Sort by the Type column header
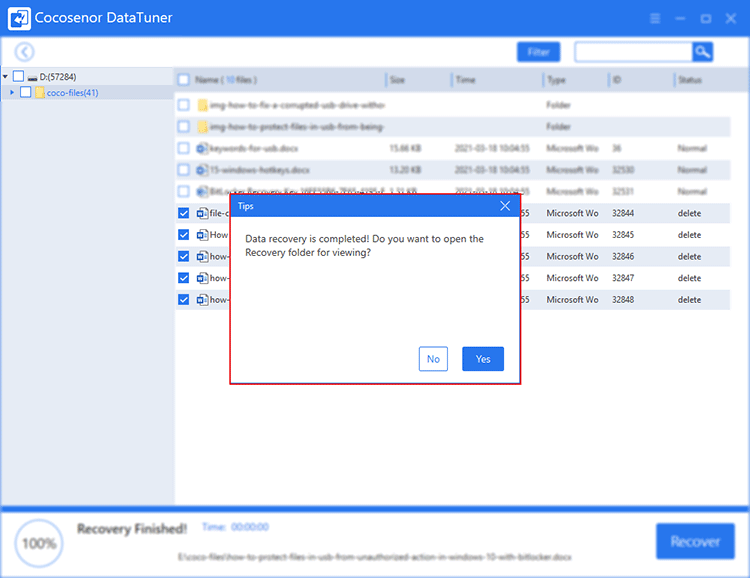This screenshot has width=750, height=578. pyautogui.click(x=556, y=79)
